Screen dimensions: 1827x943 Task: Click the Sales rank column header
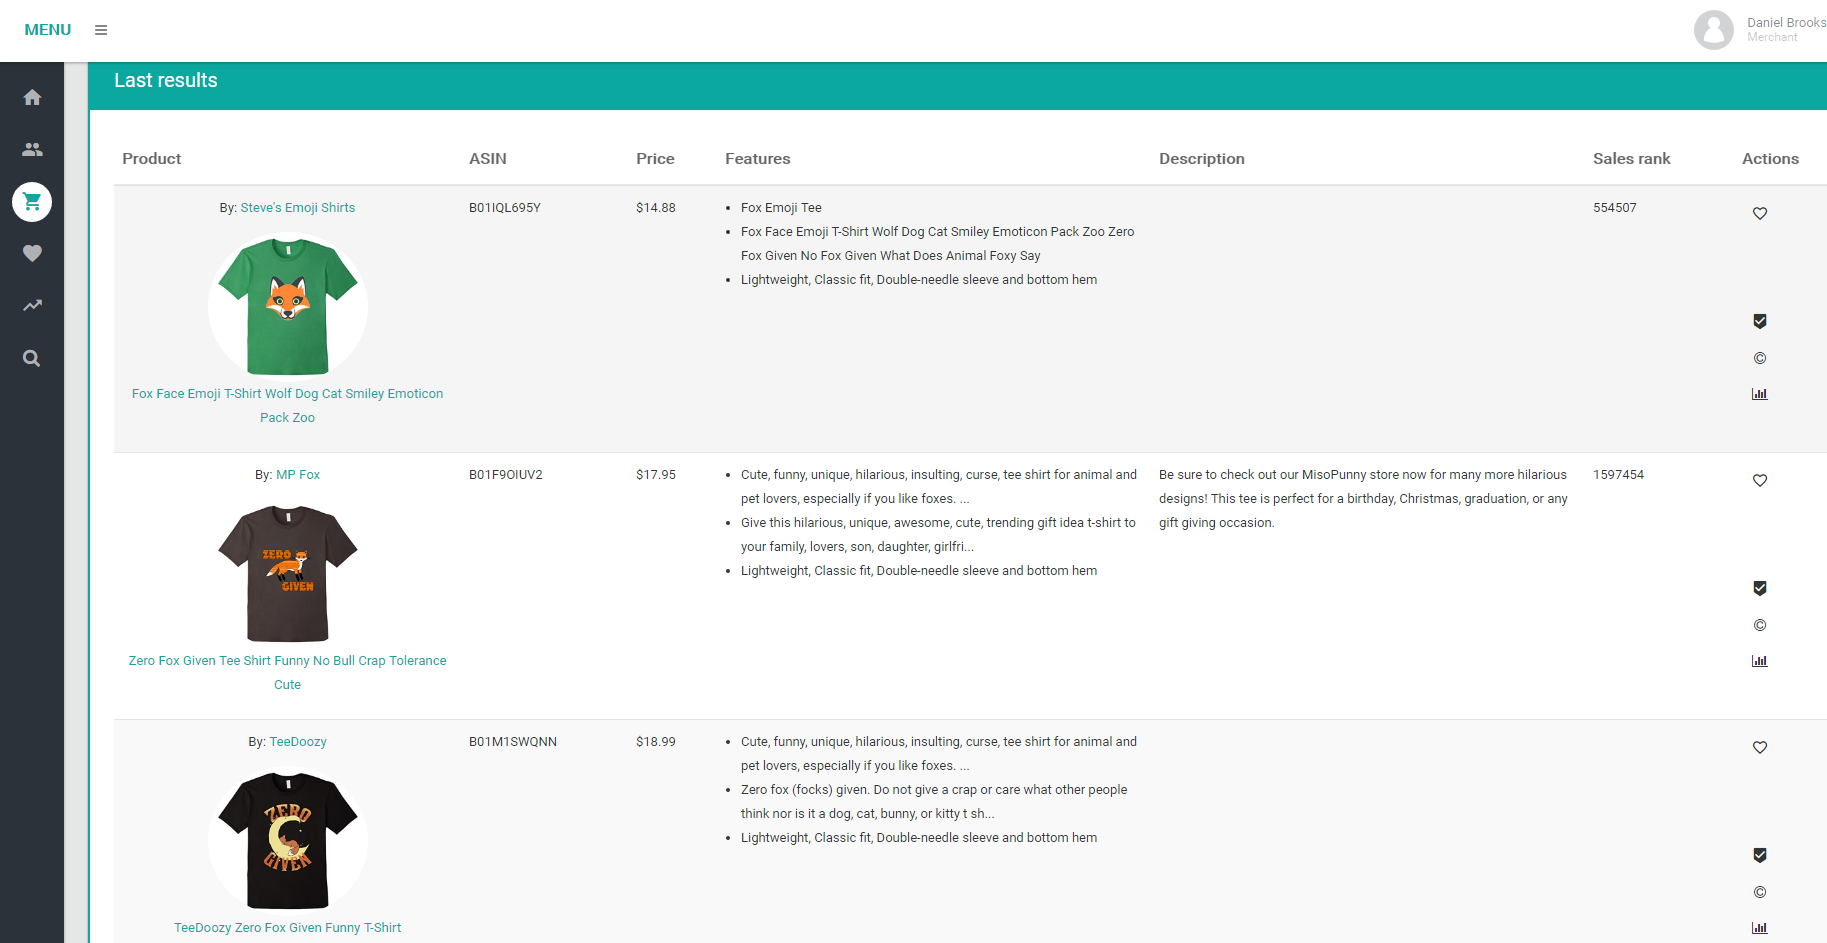pos(1632,159)
